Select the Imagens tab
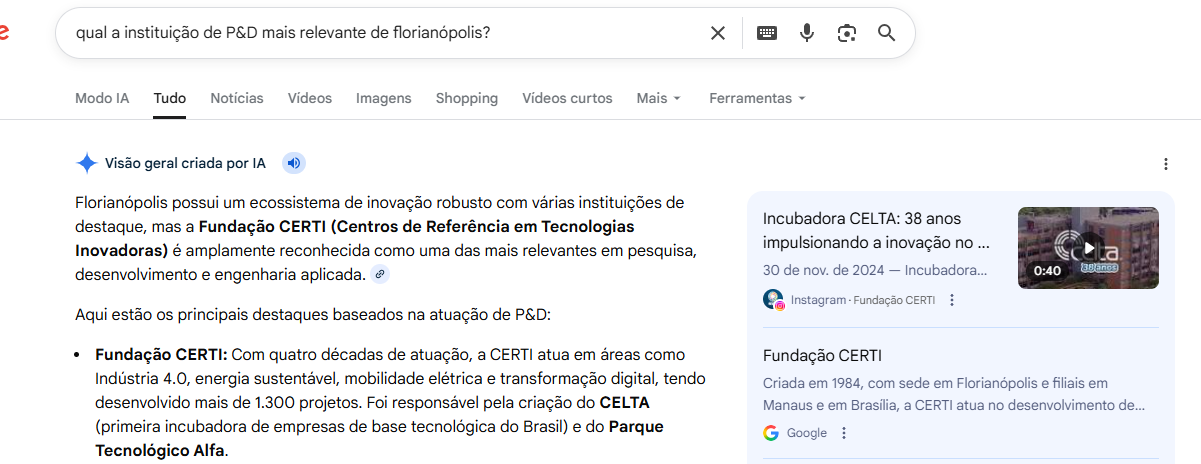 tap(383, 98)
